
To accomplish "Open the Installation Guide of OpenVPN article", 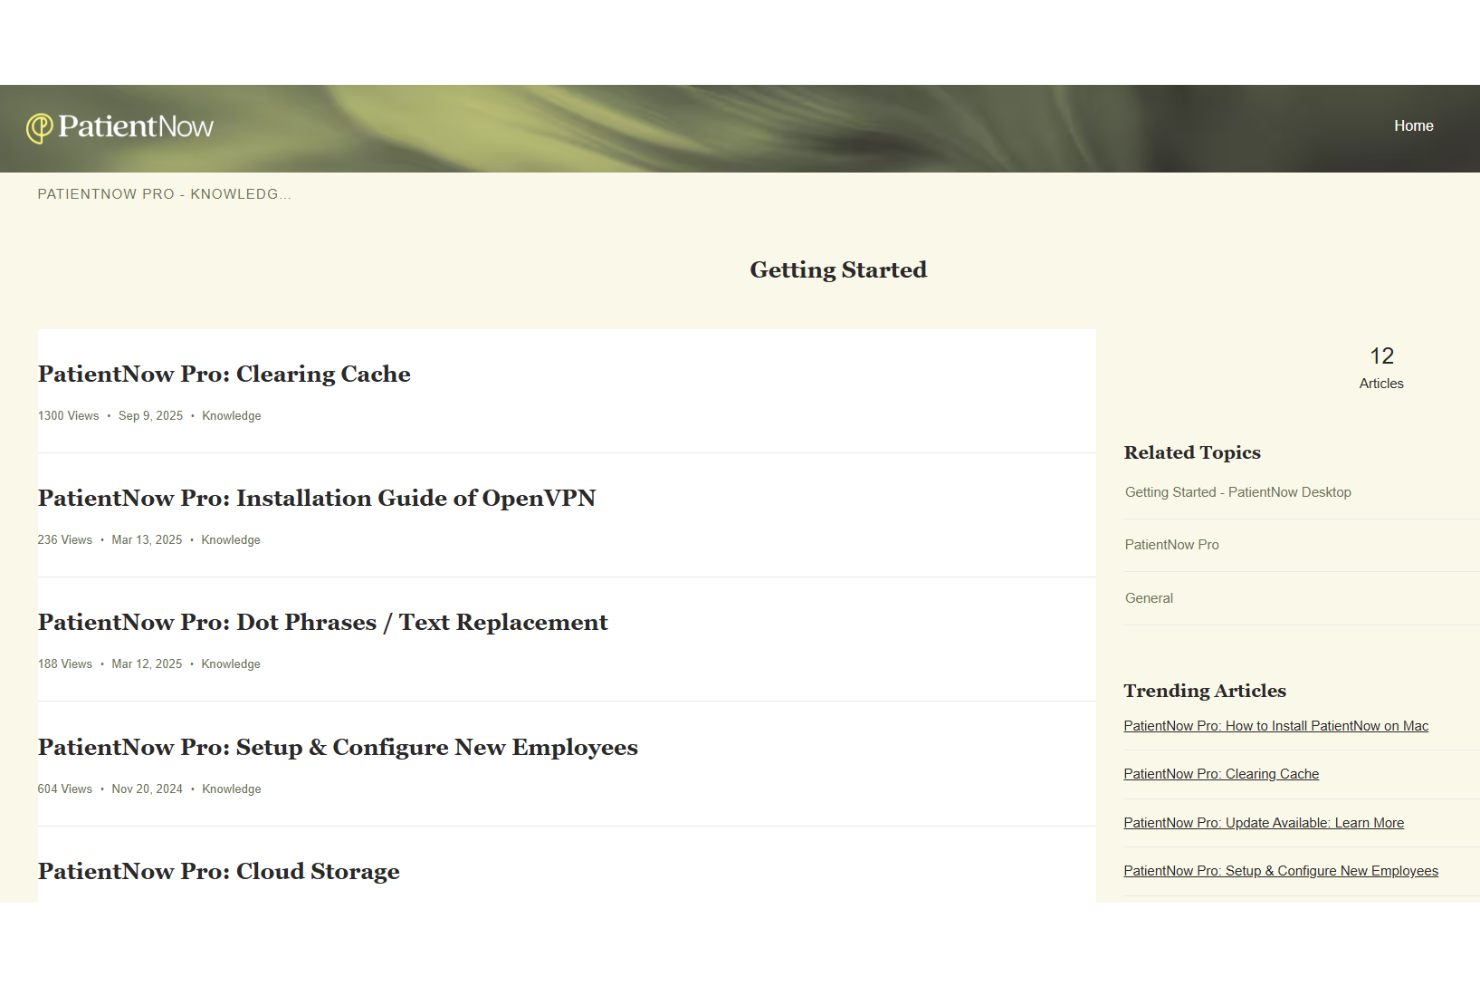I will point(317,498).
